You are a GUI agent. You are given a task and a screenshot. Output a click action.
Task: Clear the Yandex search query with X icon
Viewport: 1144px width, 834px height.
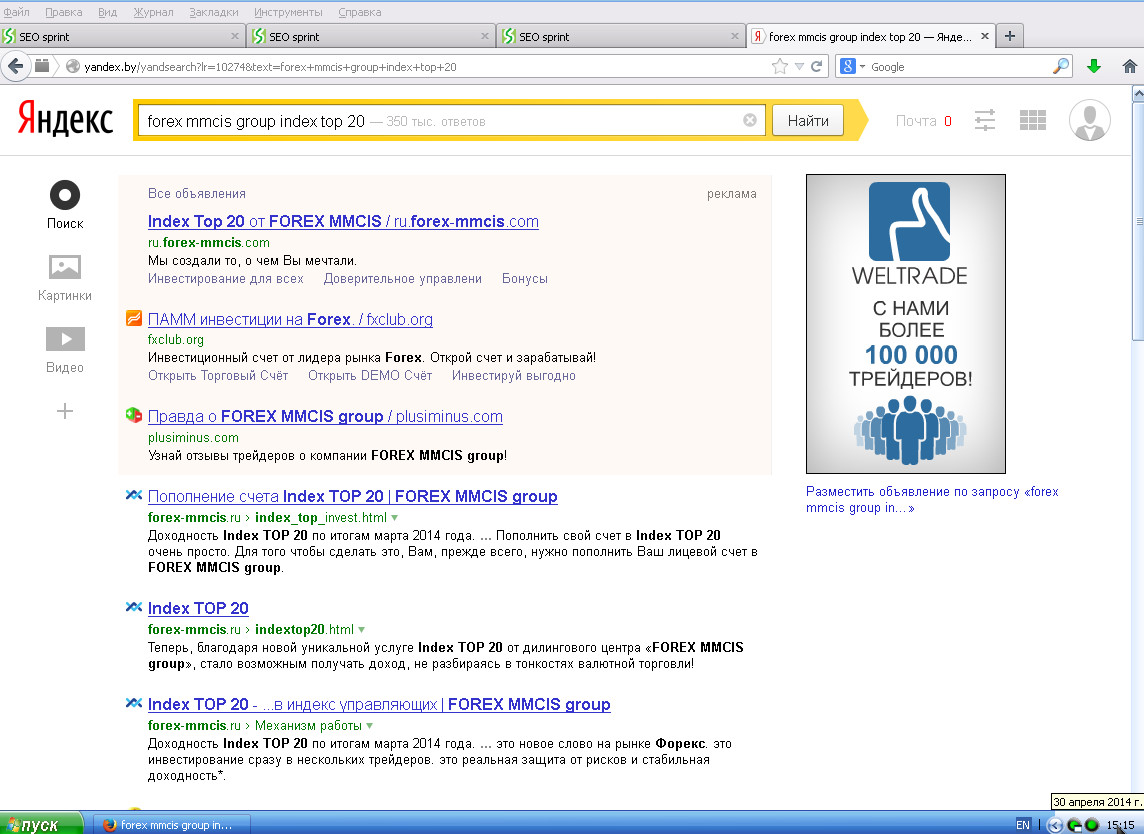749,120
